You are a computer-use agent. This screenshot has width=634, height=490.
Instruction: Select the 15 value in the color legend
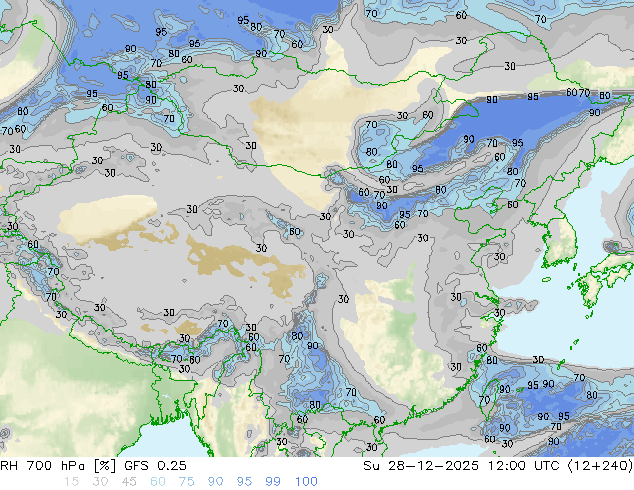tap(71, 482)
